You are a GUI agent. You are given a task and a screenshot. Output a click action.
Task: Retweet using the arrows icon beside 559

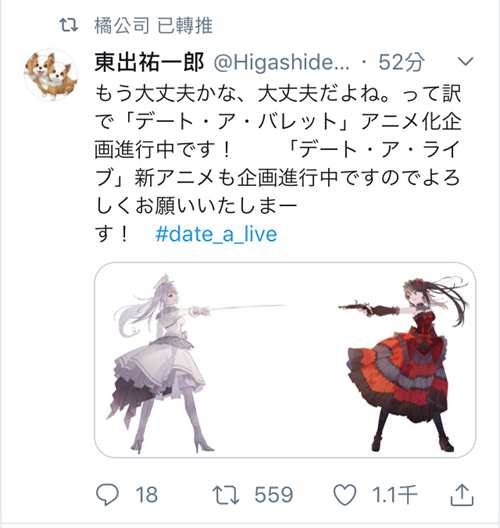(x=226, y=495)
